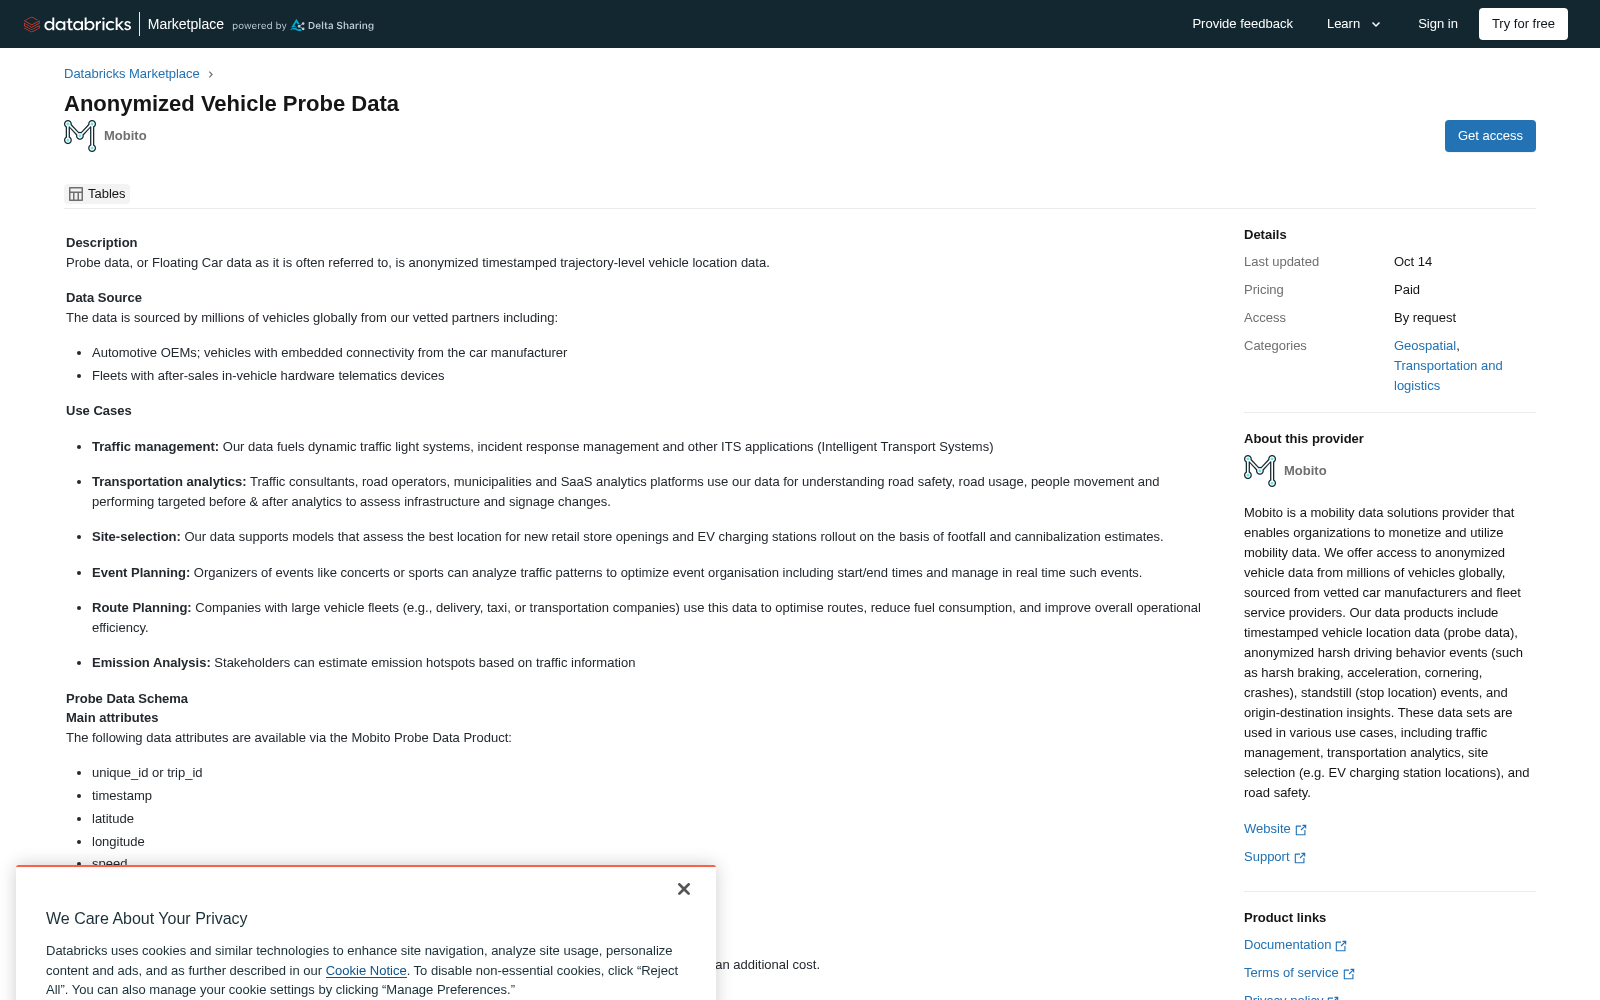Click external-link icon beside Website
The height and width of the screenshot is (1000, 1600).
click(x=1301, y=830)
